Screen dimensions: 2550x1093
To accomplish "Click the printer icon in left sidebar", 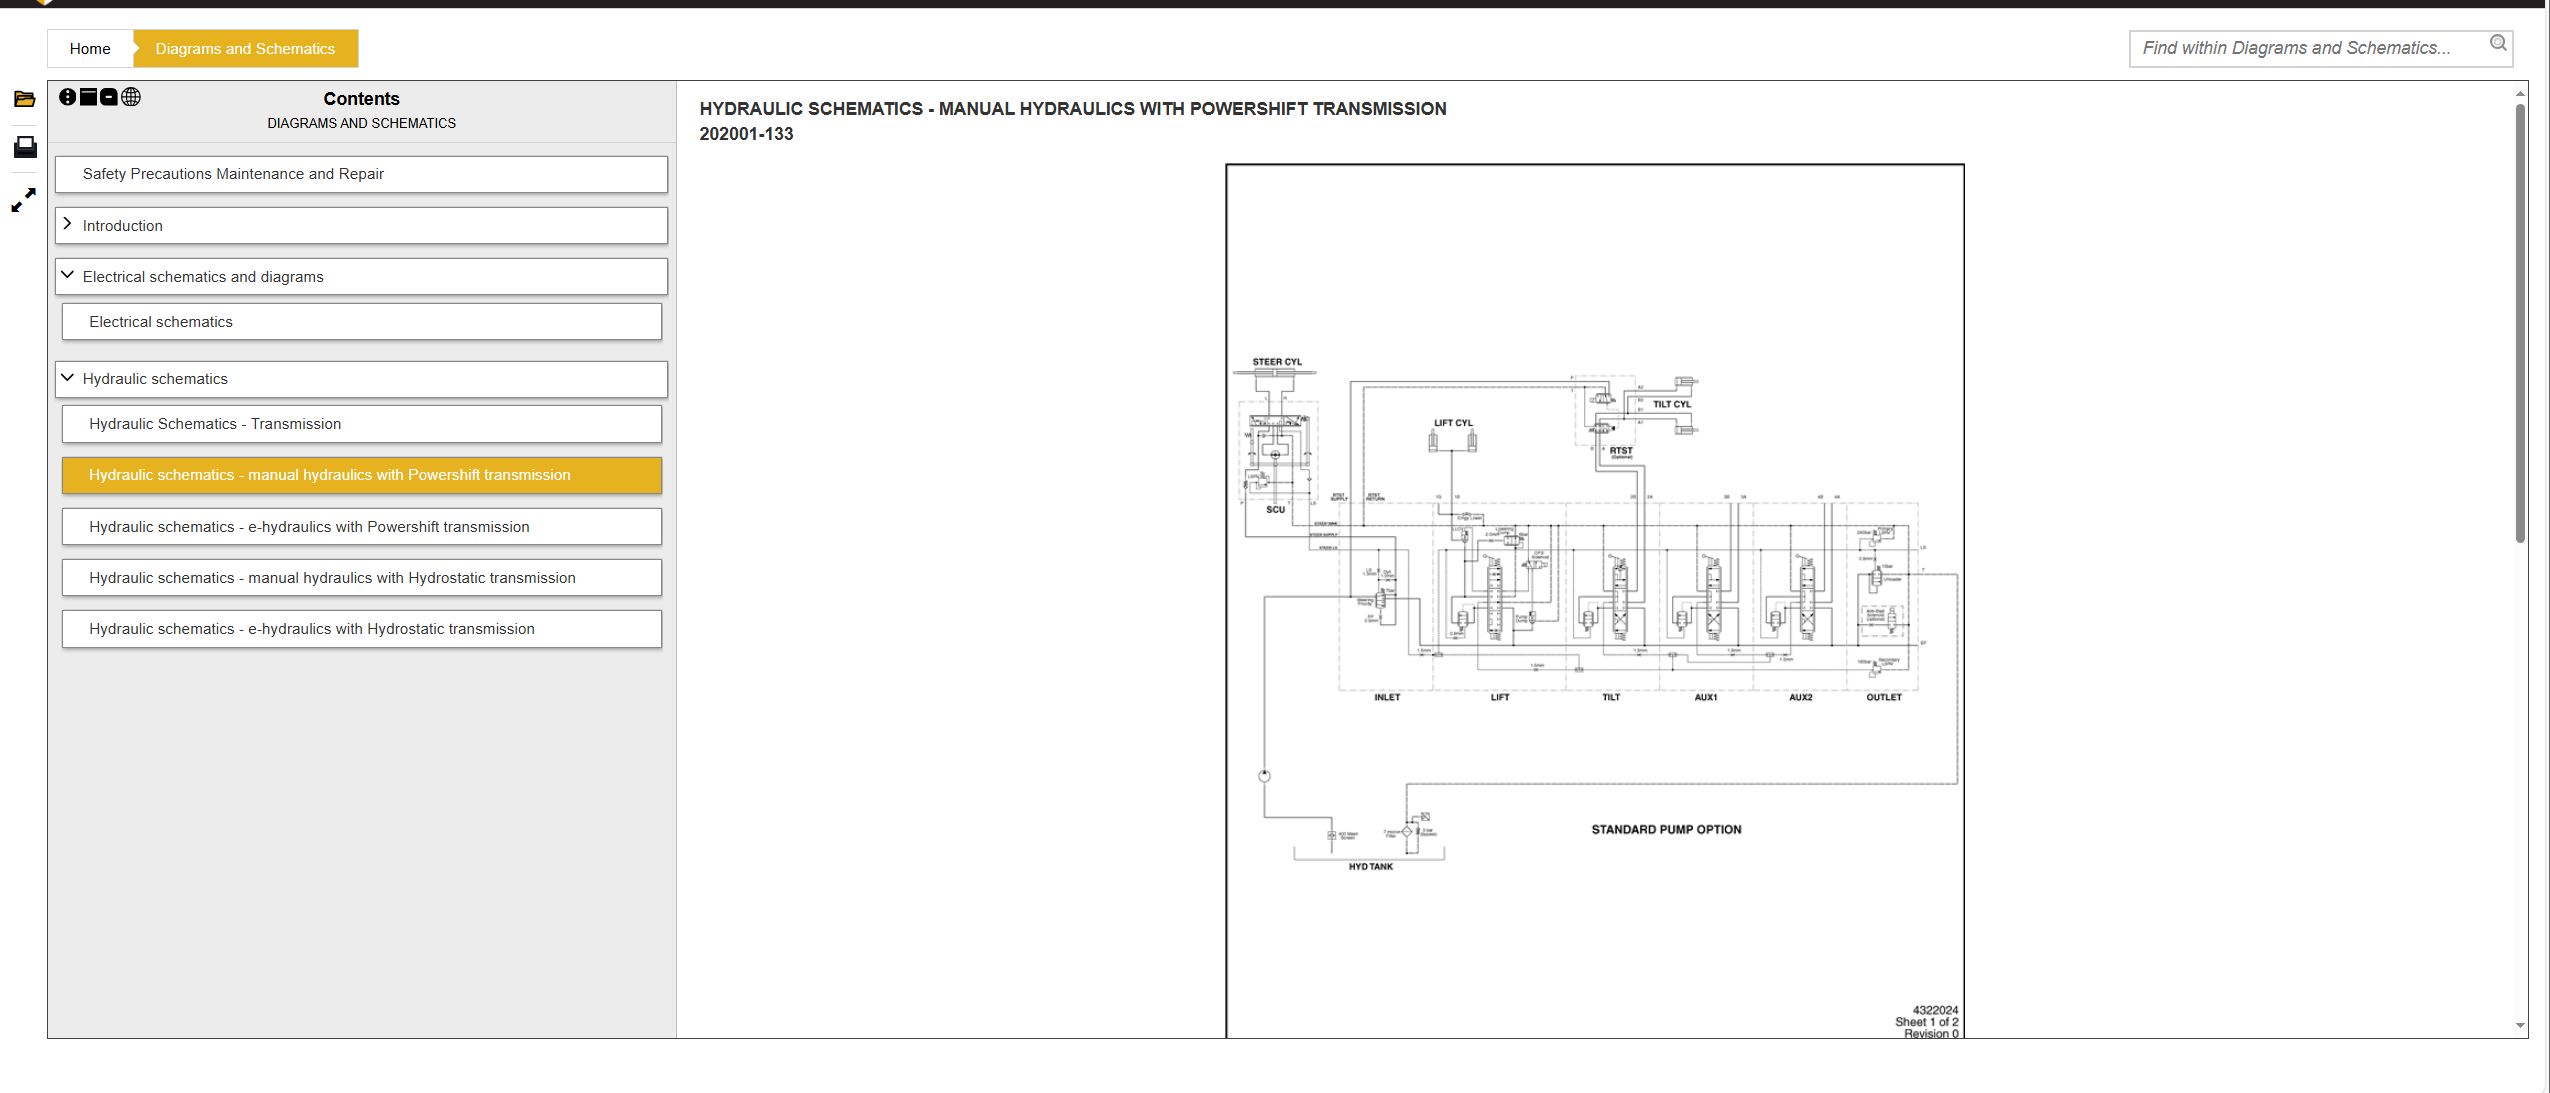I will (25, 148).
